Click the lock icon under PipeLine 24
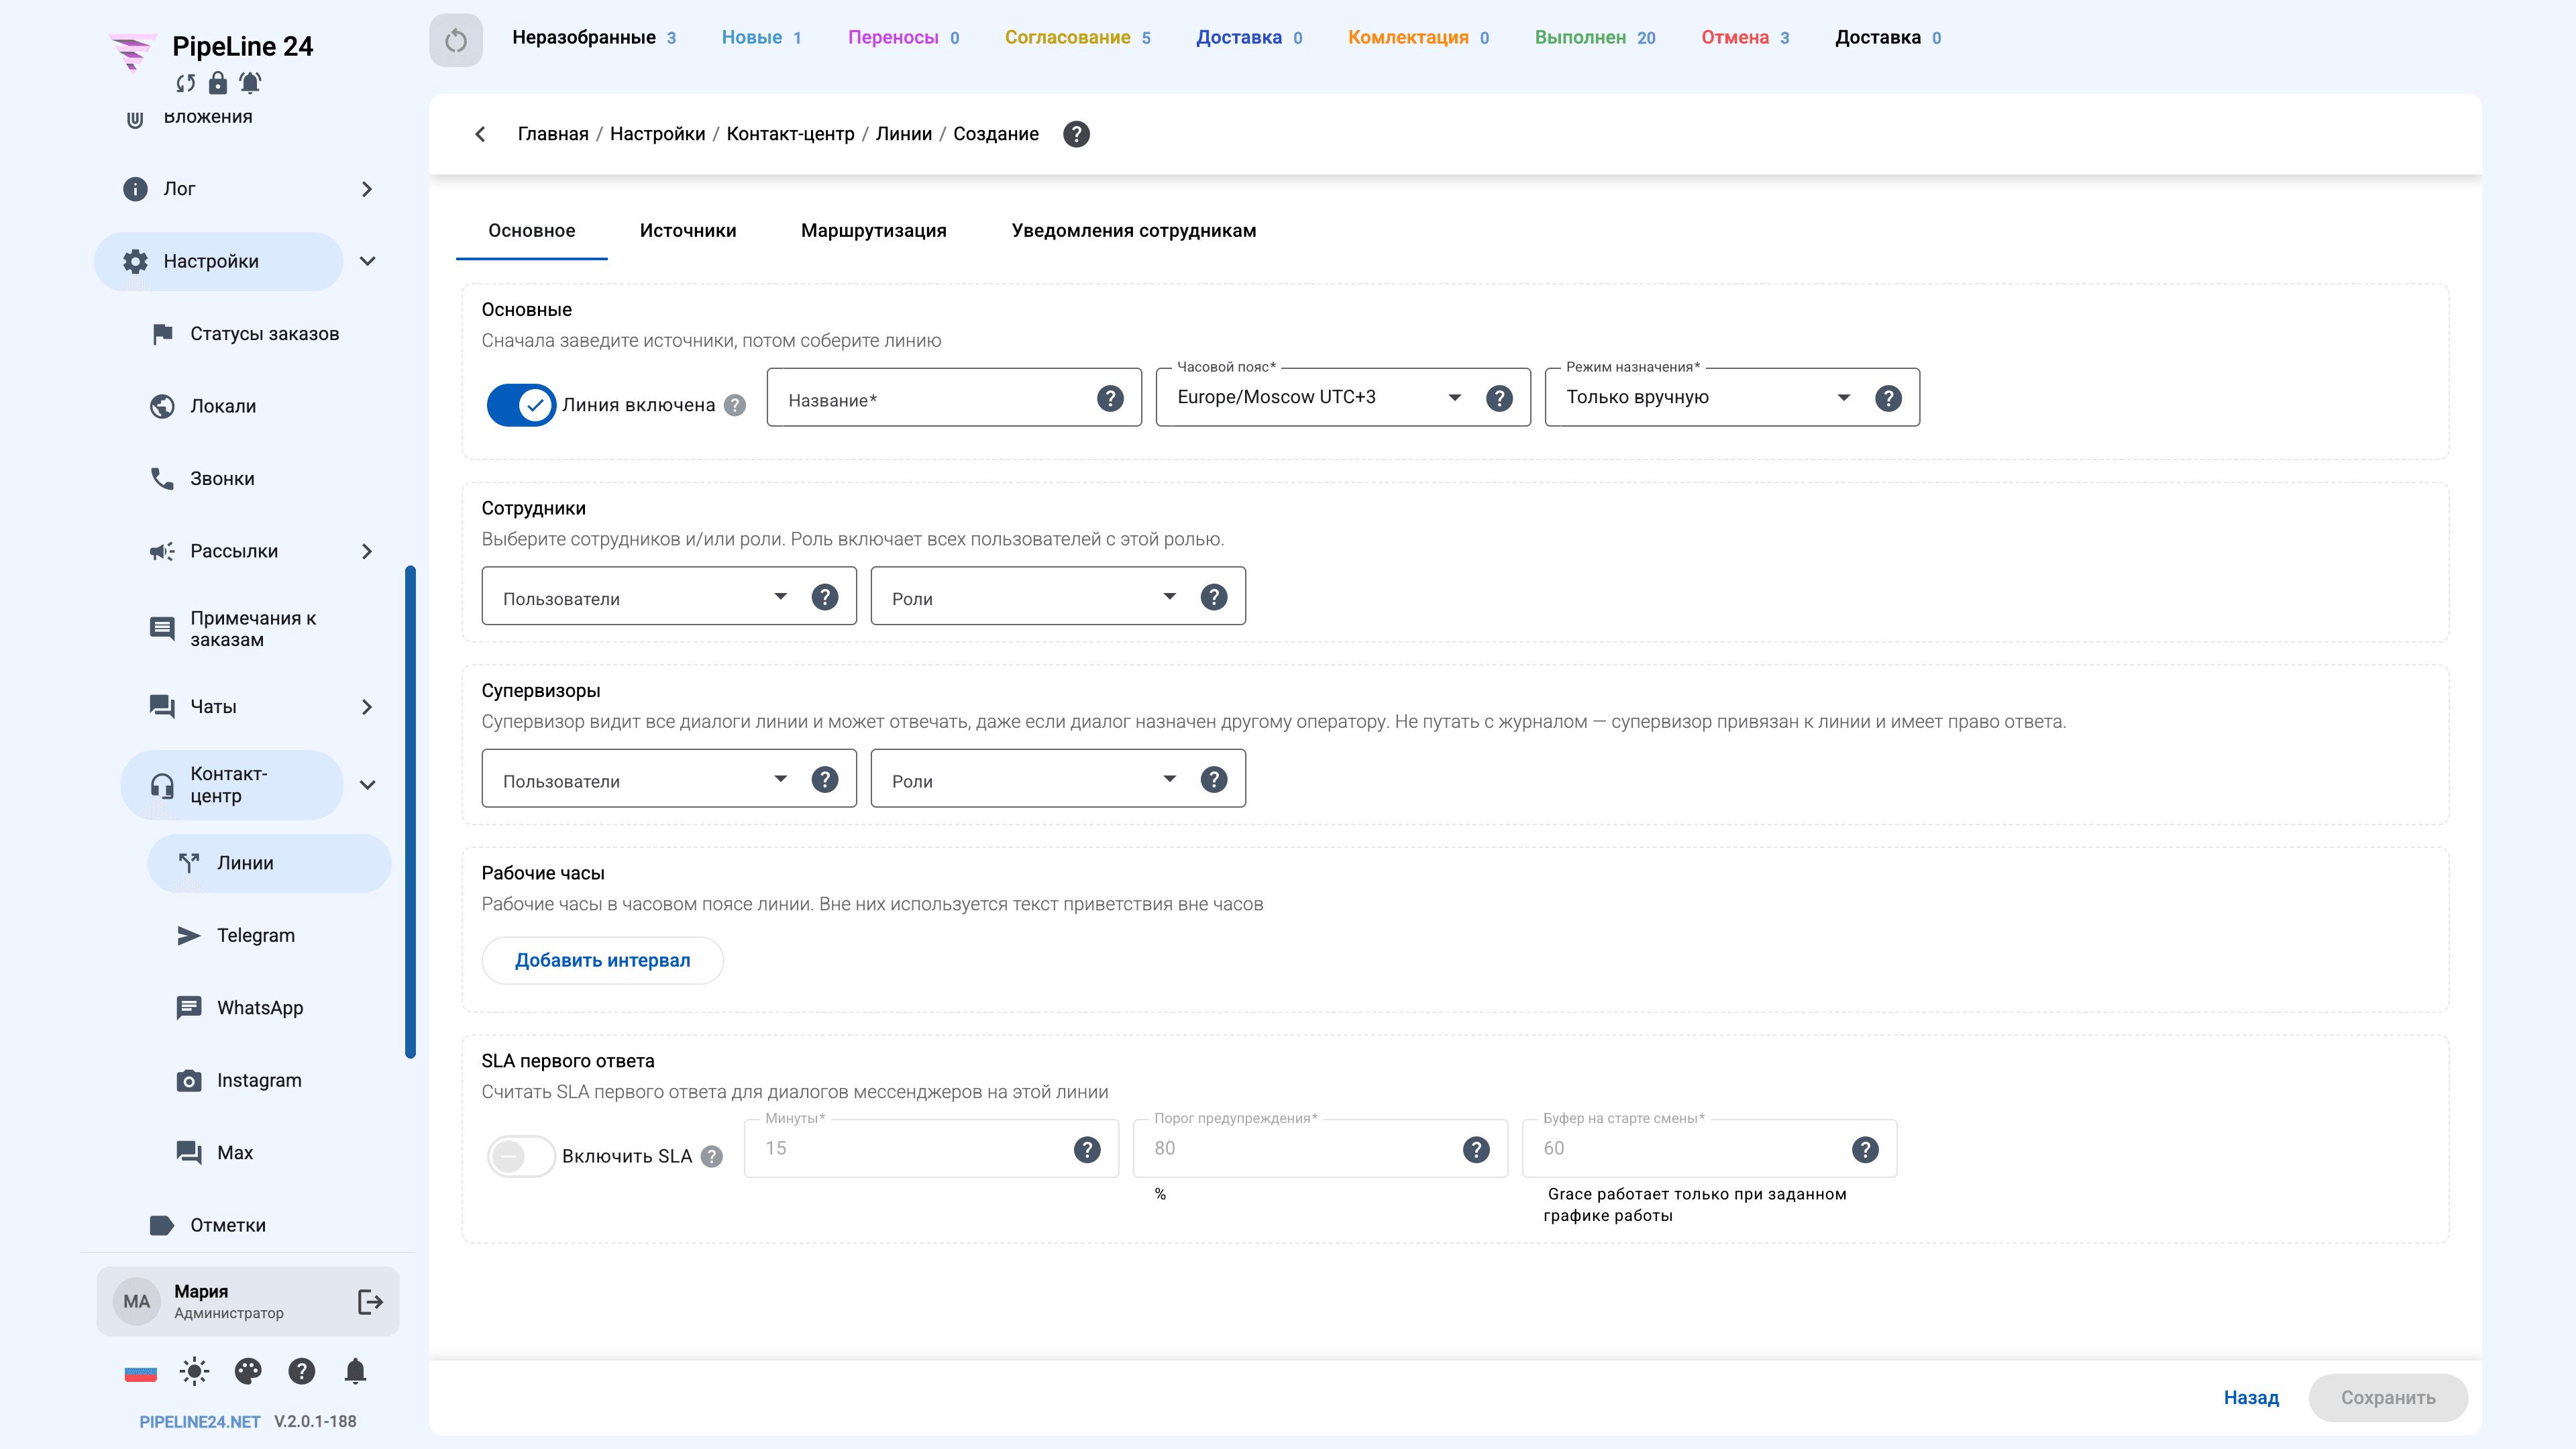This screenshot has width=2576, height=1449. tap(217, 83)
